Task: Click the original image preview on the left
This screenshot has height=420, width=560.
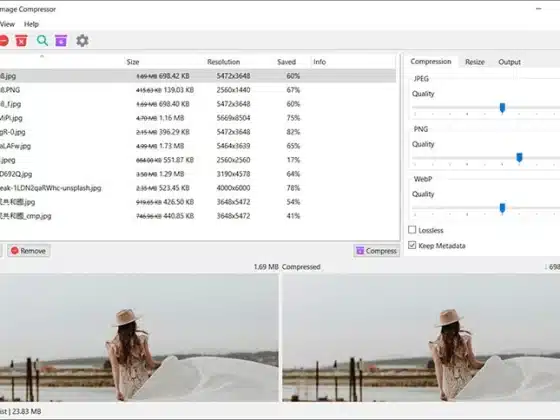Action: tap(139, 338)
